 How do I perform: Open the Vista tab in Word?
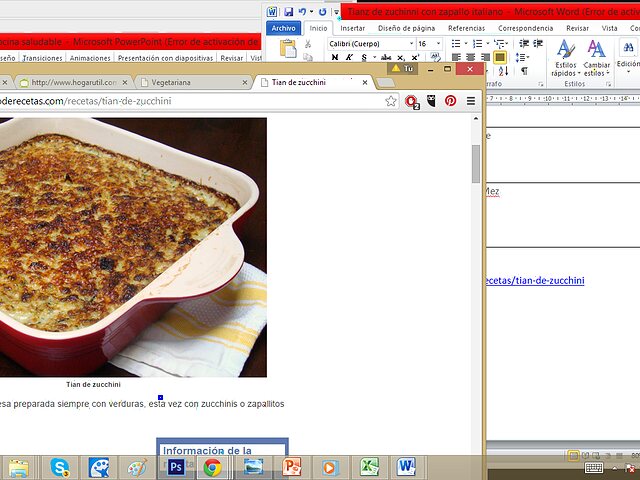609,28
